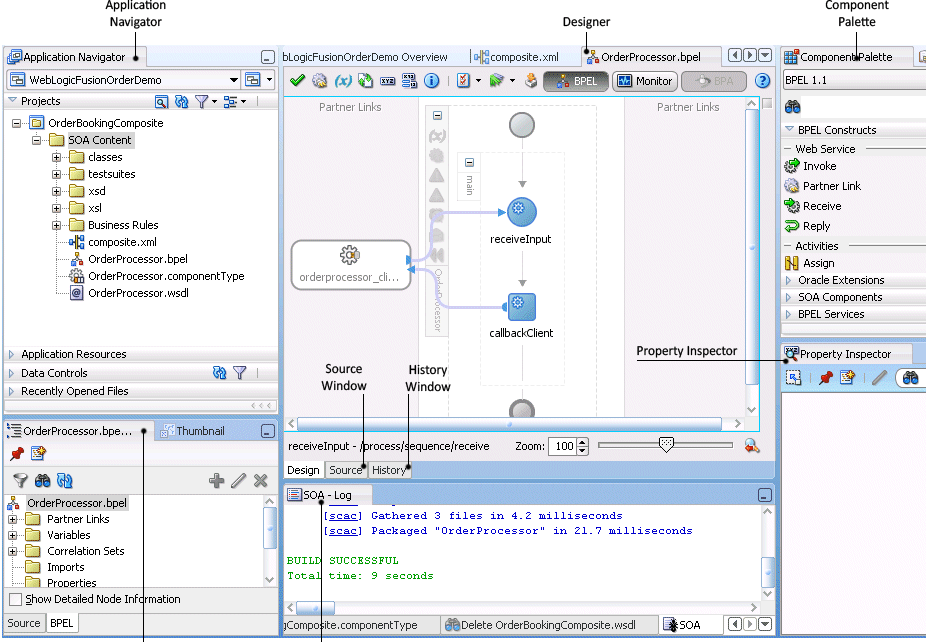This screenshot has width=926, height=642.
Task: Toggle Show Detailed Node Information checkbox
Action: point(16,599)
